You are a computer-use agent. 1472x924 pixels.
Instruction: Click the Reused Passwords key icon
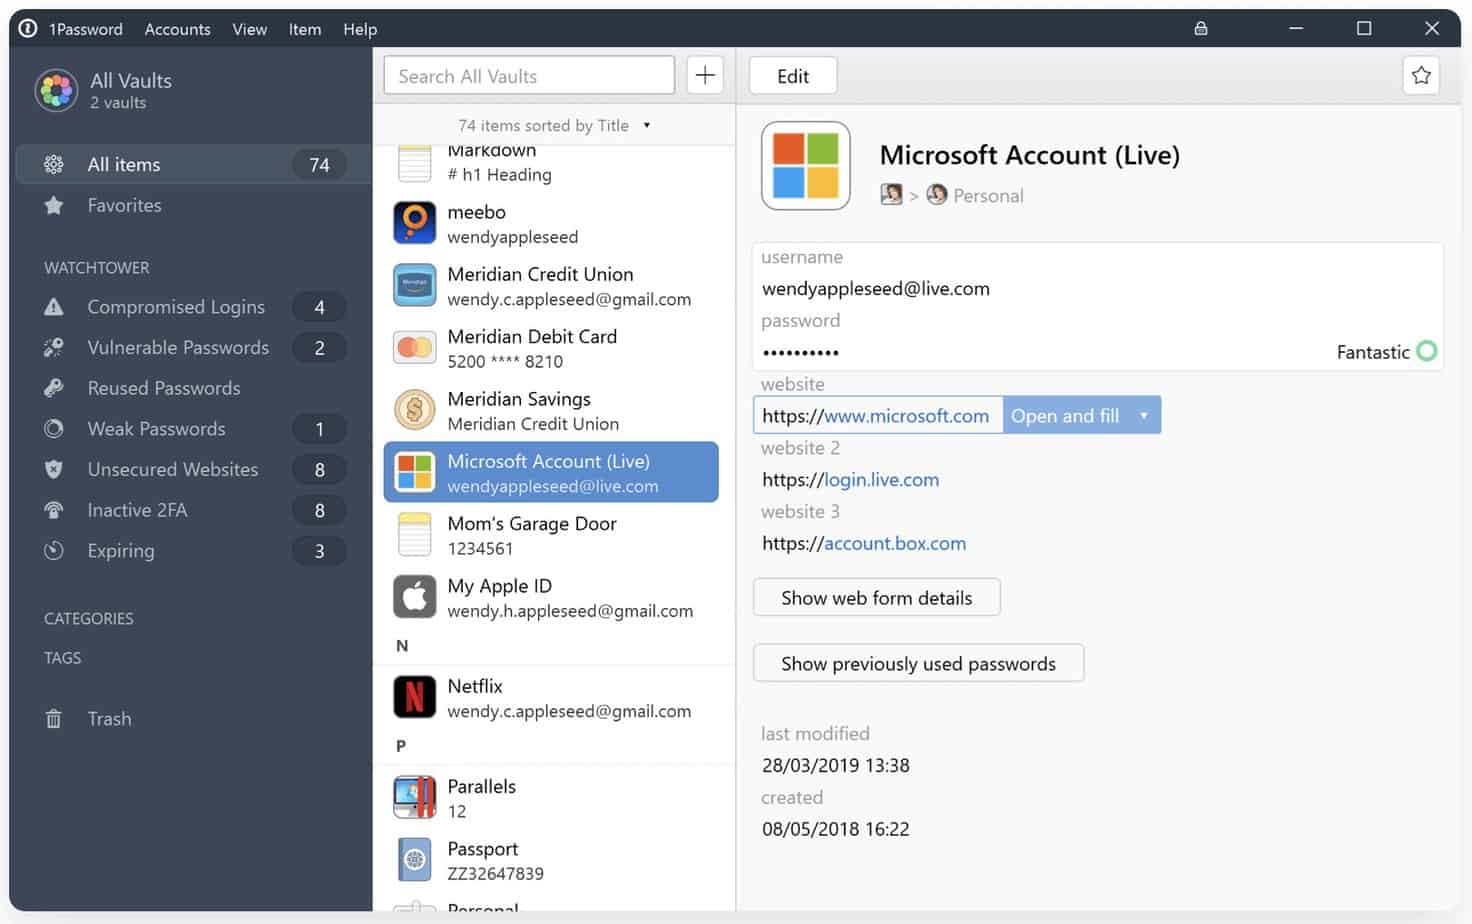pos(54,388)
